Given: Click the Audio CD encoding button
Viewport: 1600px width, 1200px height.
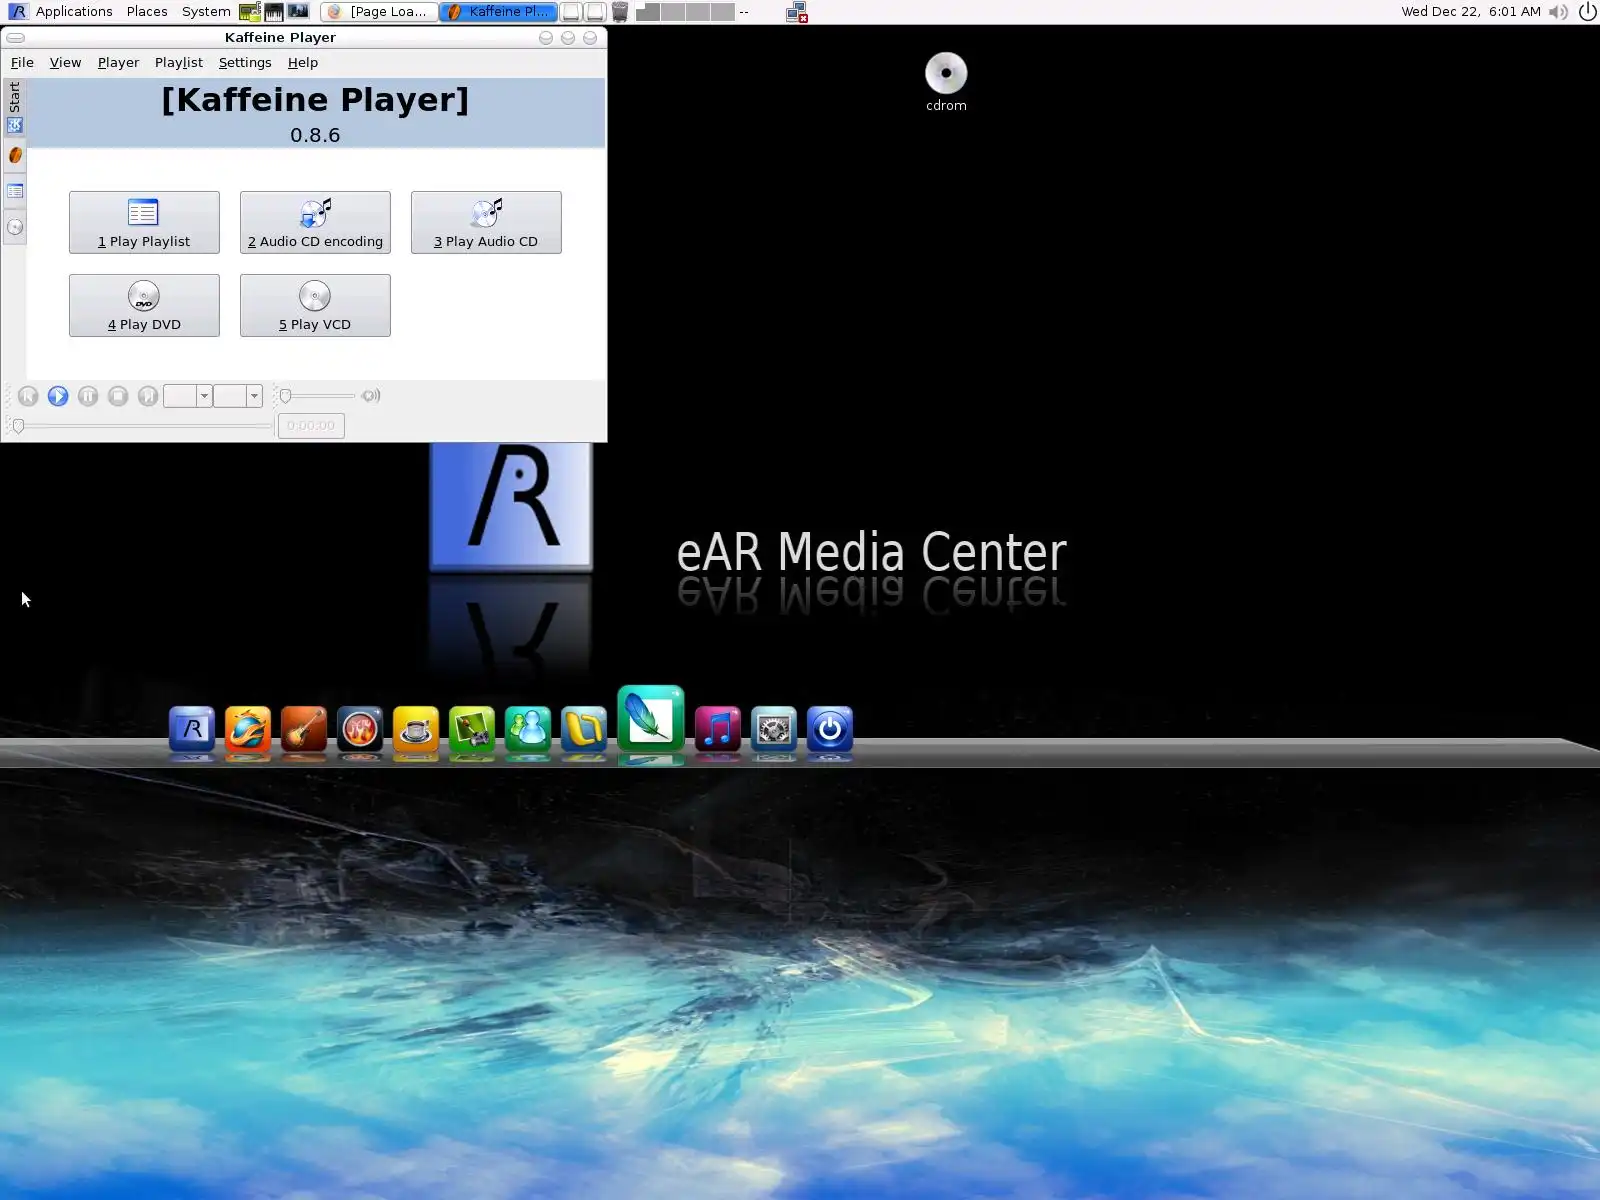Looking at the screenshot, I should point(315,222).
